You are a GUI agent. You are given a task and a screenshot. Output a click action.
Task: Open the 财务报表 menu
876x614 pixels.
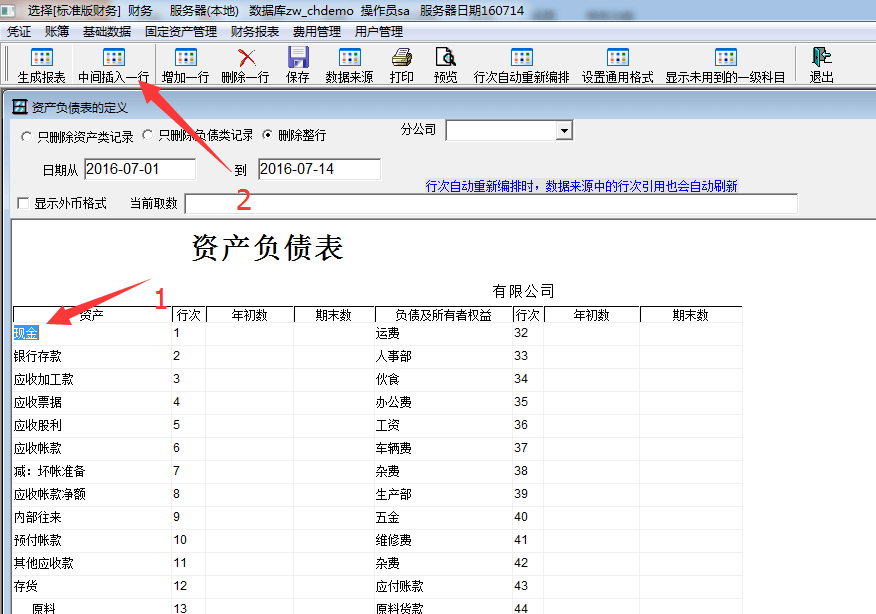point(255,32)
